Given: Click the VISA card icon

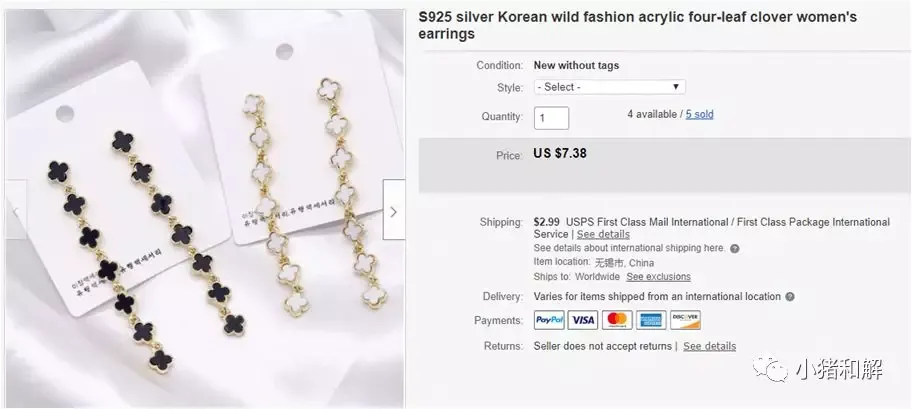Looking at the screenshot, I should coord(583,320).
